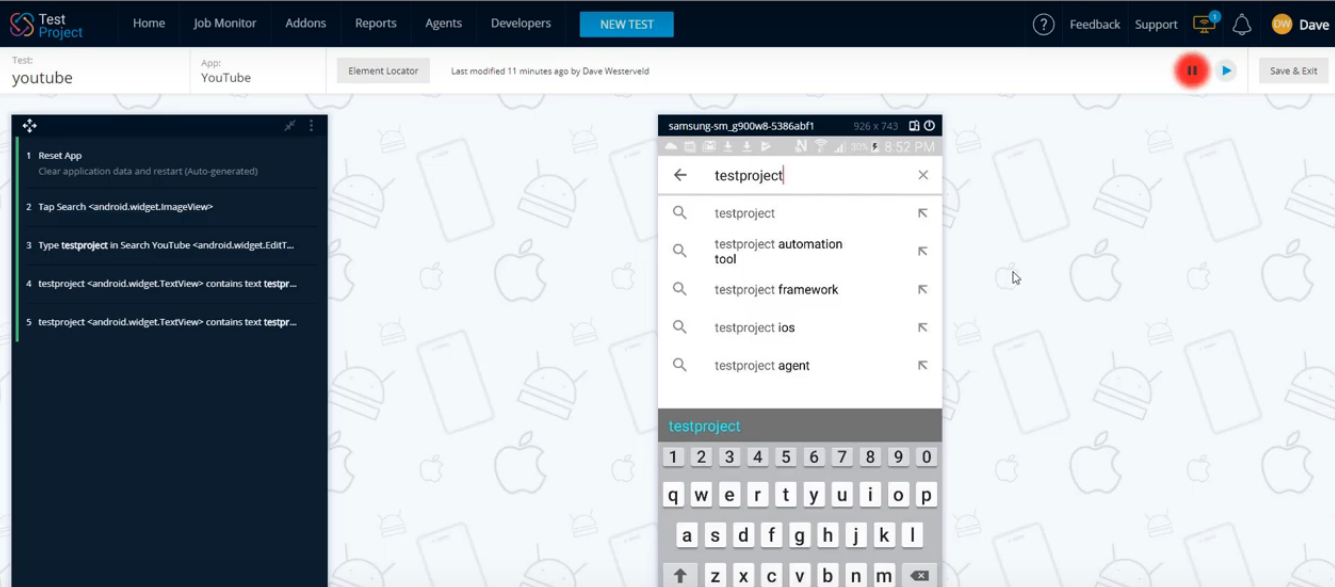1335x587 pixels.
Task: Tap the fill arrow on 'testproject ios'
Action: (x=923, y=327)
